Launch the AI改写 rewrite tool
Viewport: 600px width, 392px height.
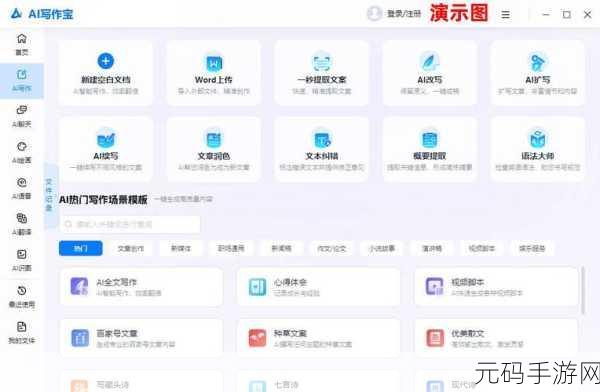[x=429, y=73]
